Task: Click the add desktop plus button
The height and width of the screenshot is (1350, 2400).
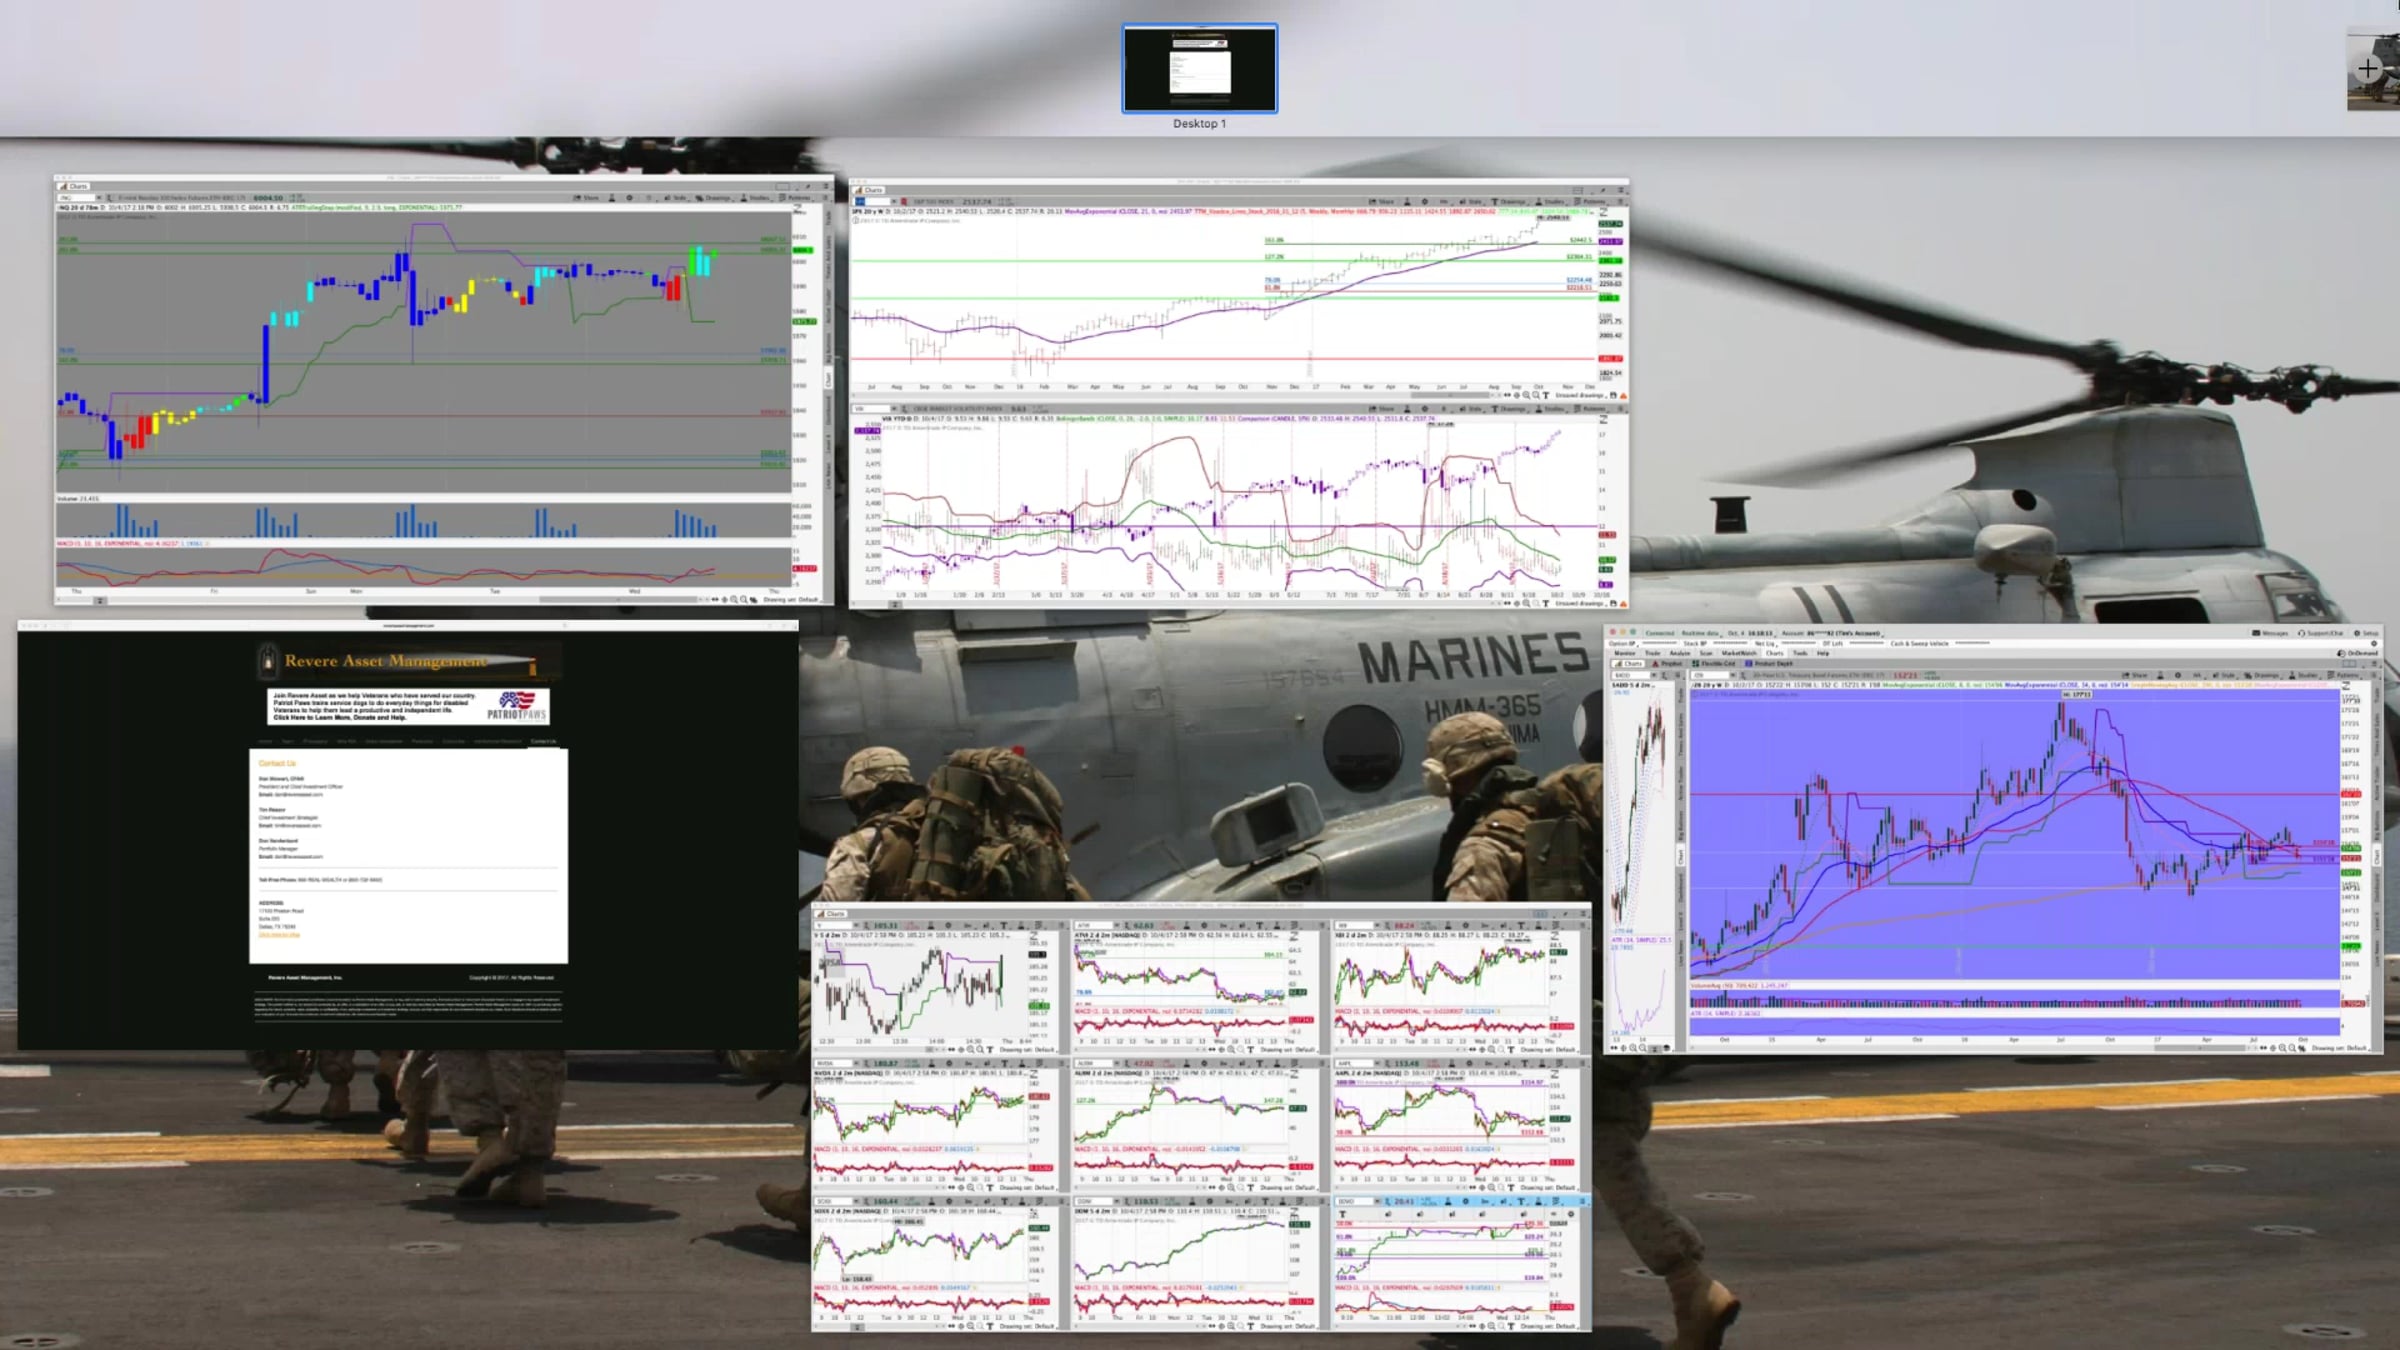Action: click(2367, 68)
